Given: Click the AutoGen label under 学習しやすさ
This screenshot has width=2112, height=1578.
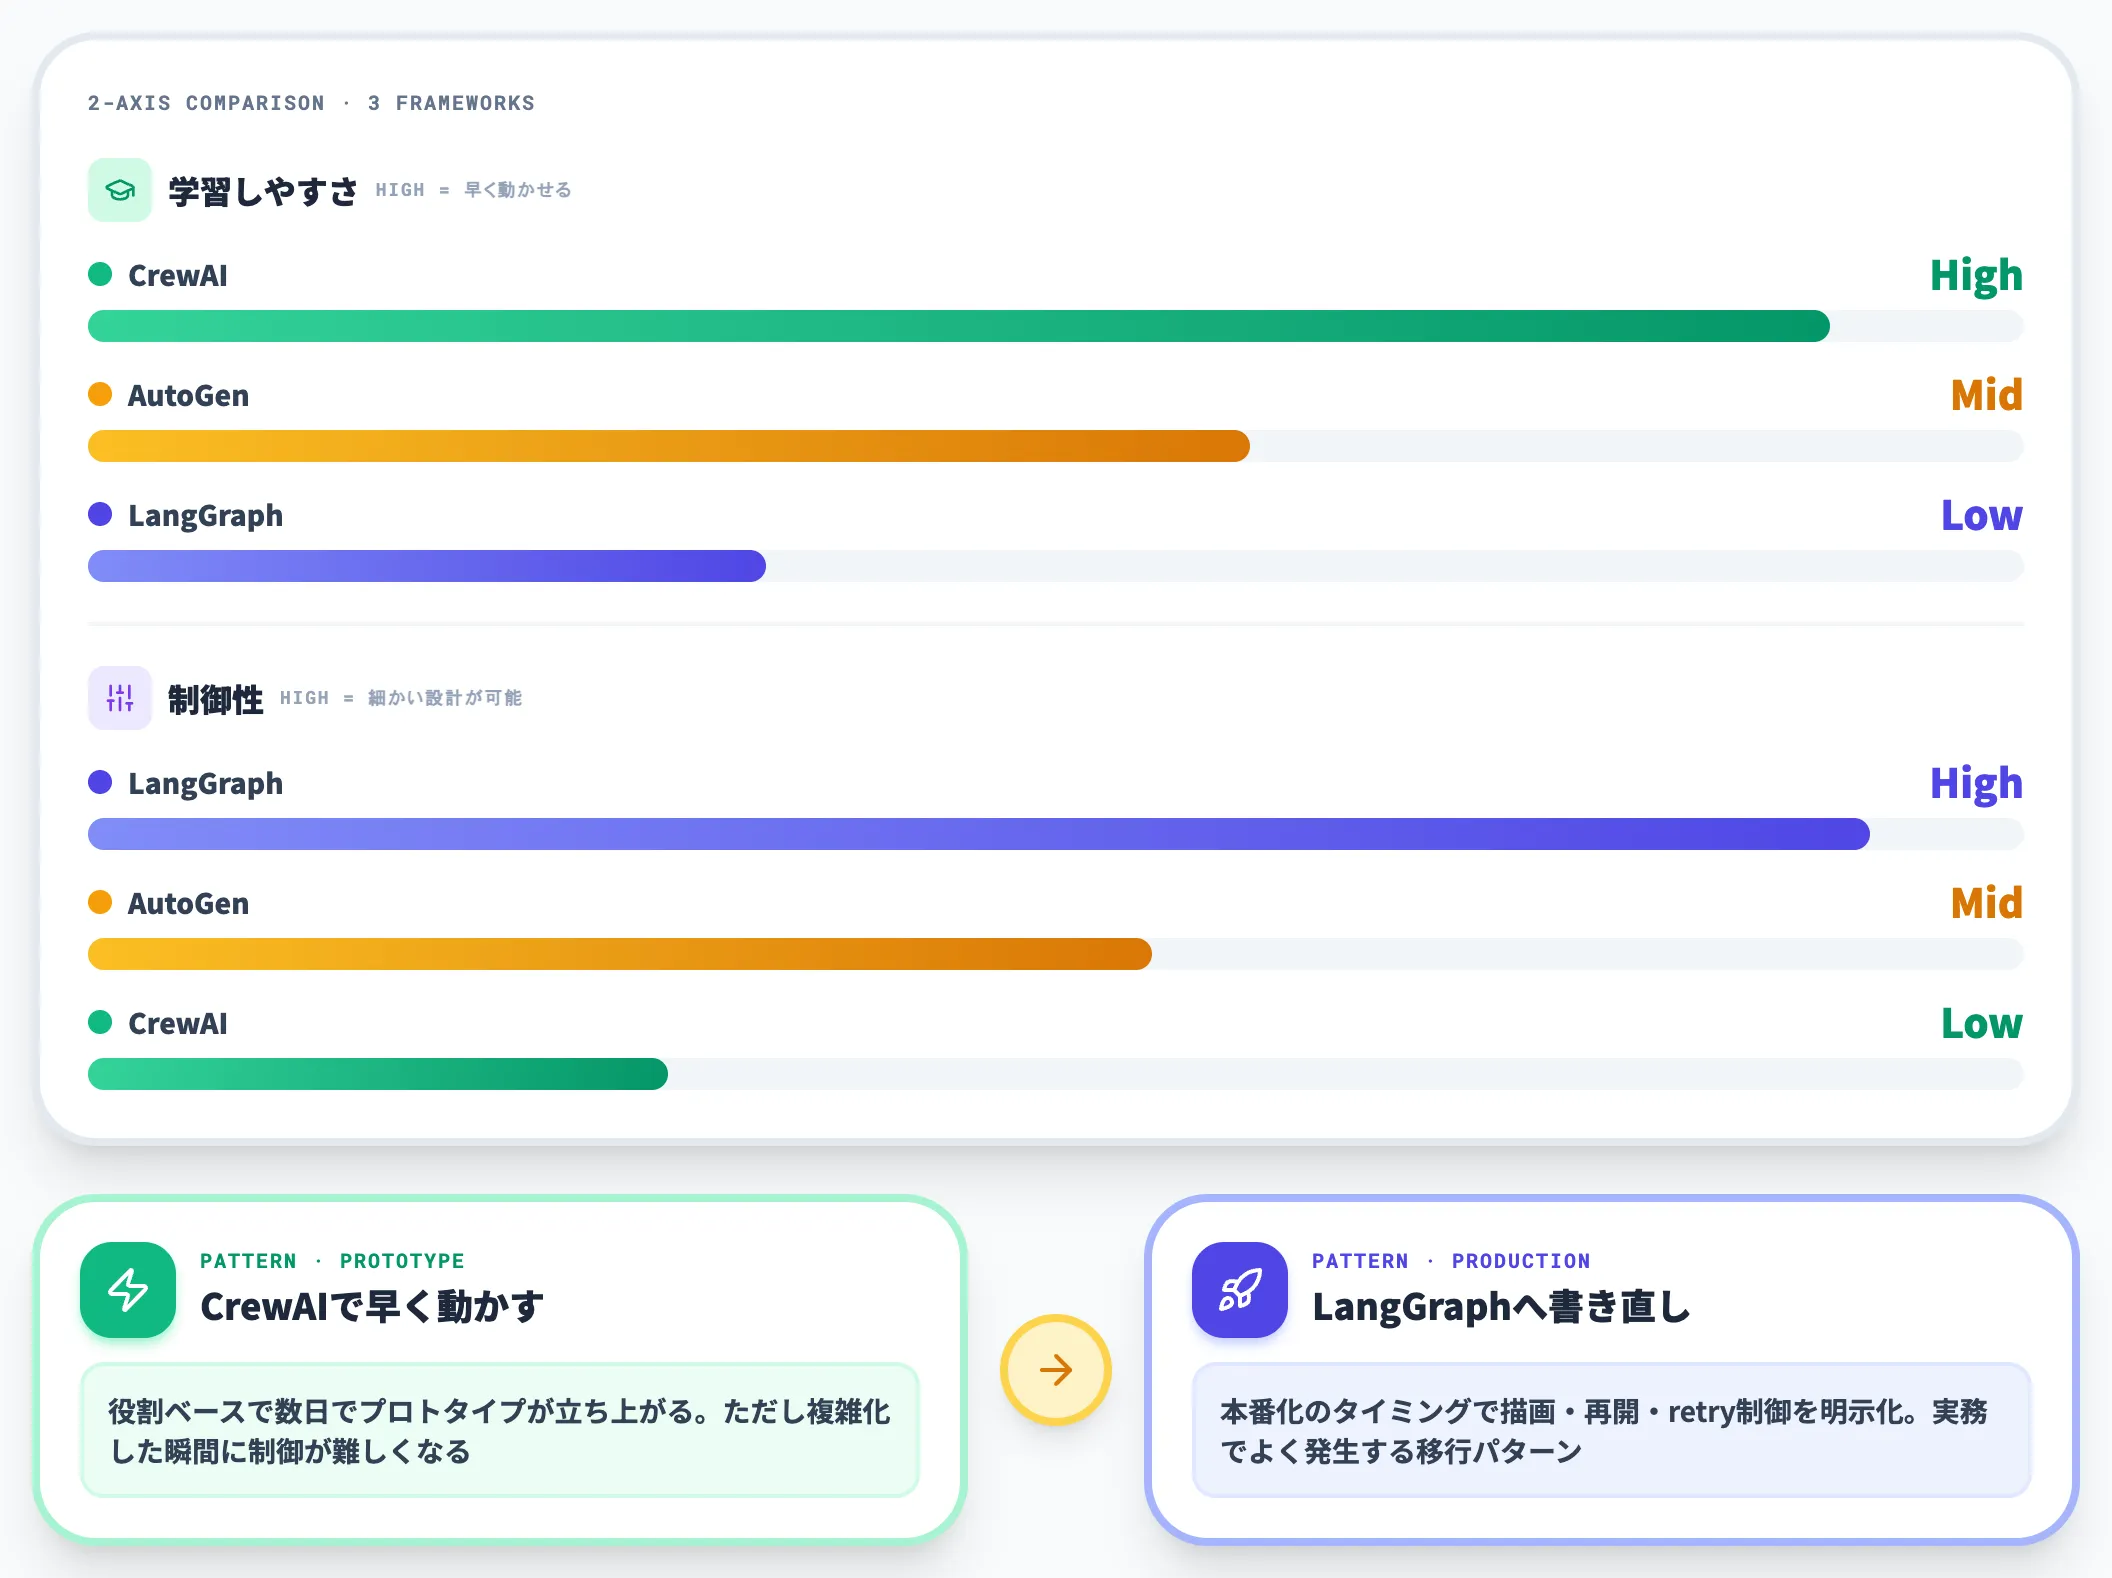Looking at the screenshot, I should (188, 395).
